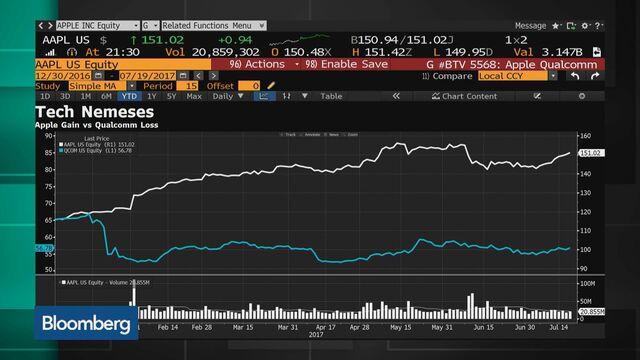The height and width of the screenshot is (360, 640).
Task: Click the pencil edit study icon
Action: point(271,86)
